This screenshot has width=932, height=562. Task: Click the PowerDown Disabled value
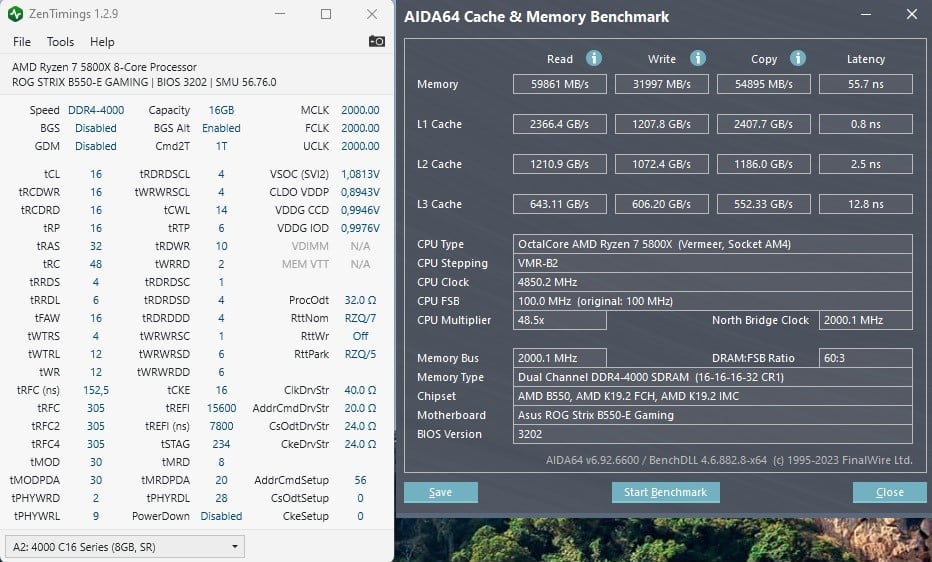coord(221,516)
